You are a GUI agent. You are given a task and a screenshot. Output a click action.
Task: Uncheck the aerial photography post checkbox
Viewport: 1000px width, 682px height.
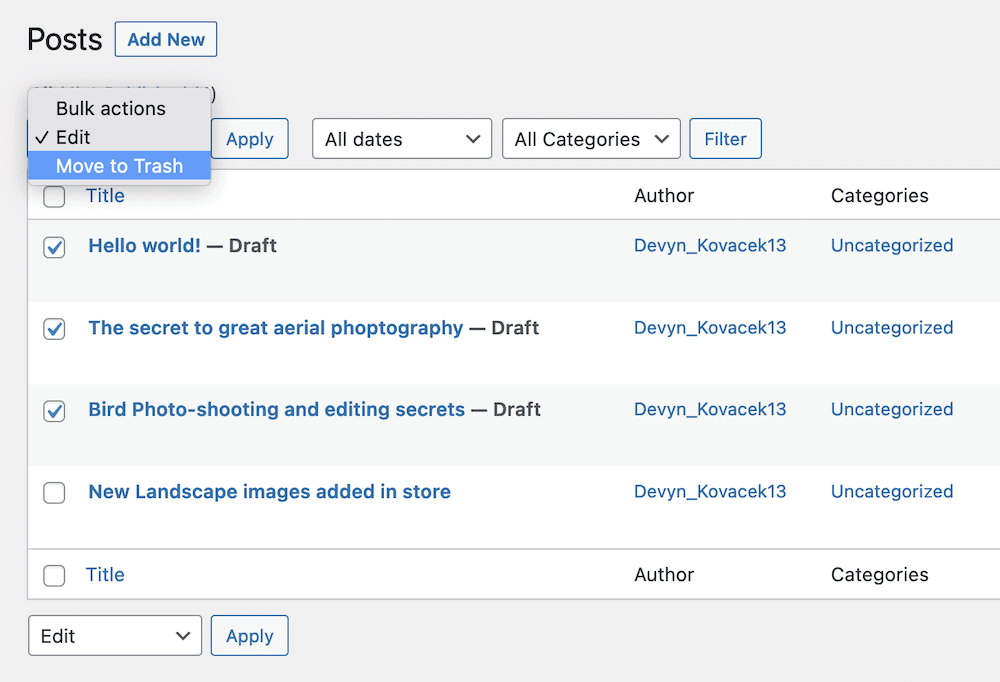[55, 329]
